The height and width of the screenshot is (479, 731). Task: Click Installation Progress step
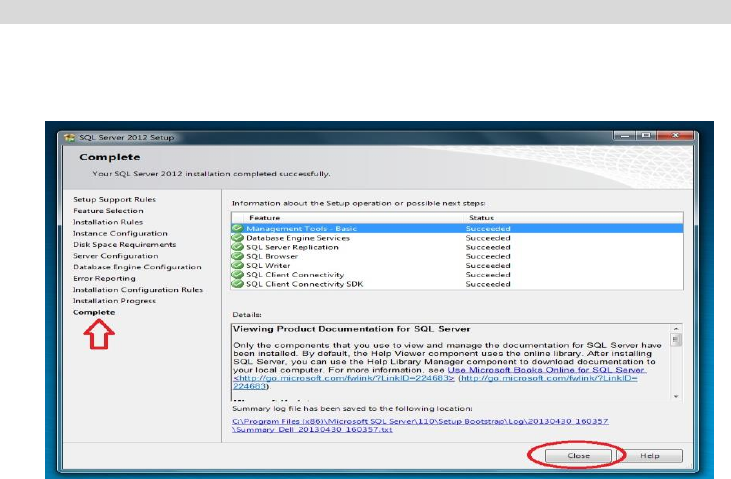pos(114,301)
